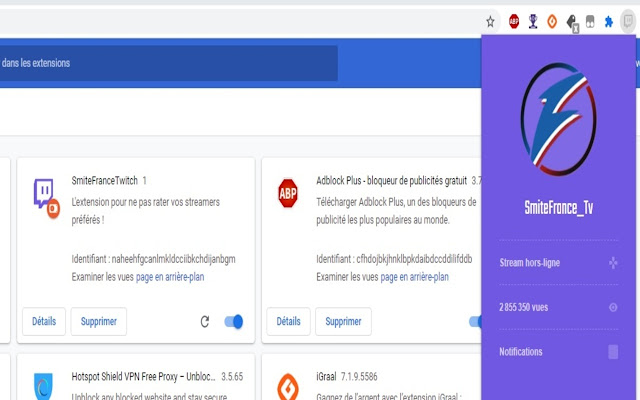640x400 pixels.
Task: Click Supprimer for Adblock Plus
Action: click(x=343, y=322)
